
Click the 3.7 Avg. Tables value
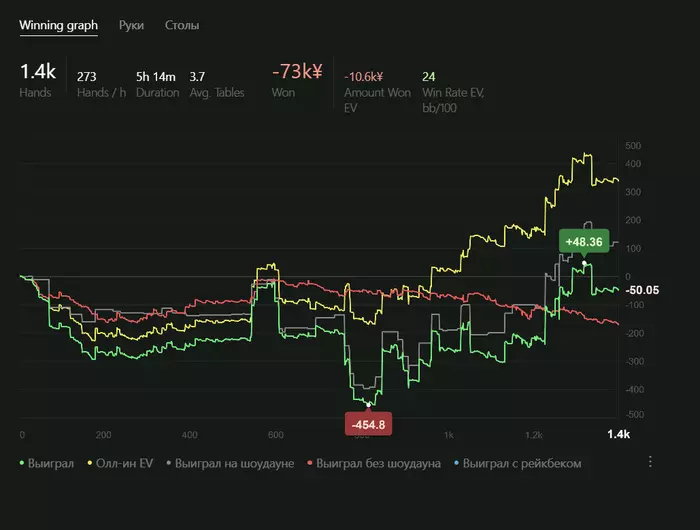[197, 77]
